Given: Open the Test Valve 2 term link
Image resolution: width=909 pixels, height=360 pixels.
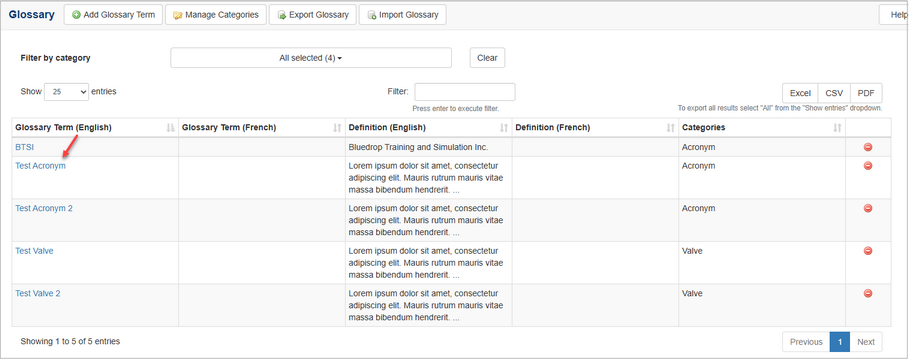Looking at the screenshot, I should (x=38, y=293).
